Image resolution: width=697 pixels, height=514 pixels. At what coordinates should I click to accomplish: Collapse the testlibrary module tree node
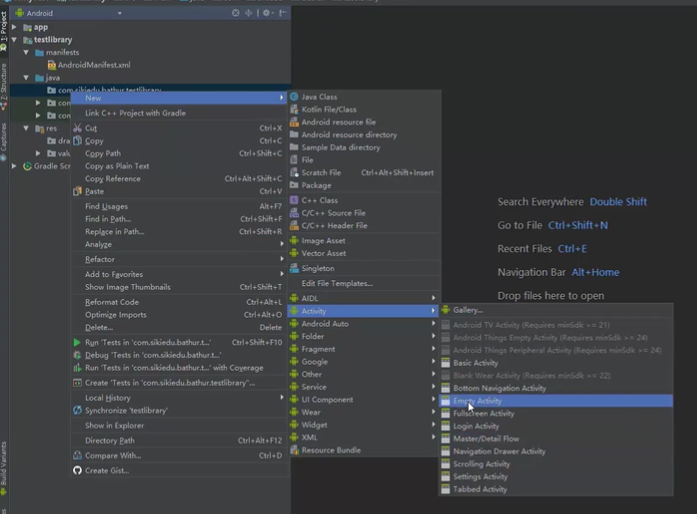[x=14, y=40]
